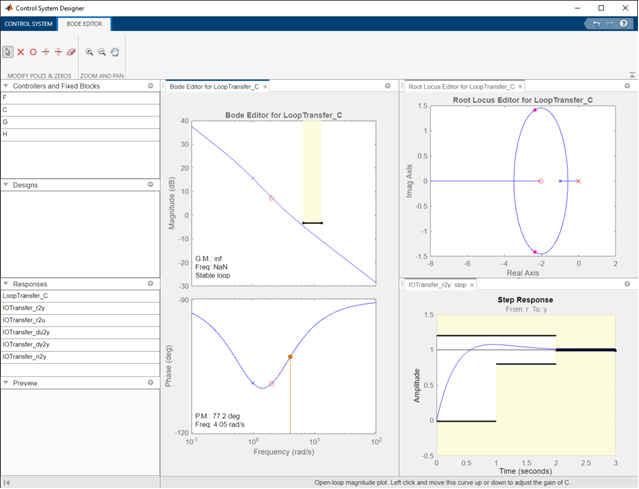Click the undo arrow in the title strip
639x489 pixels.
coord(596,23)
